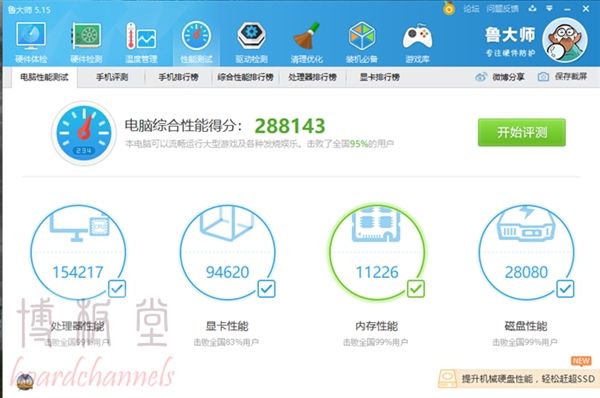Click 击败全国83%用户 text
Screen dimensions: 600x398
[x=226, y=342]
